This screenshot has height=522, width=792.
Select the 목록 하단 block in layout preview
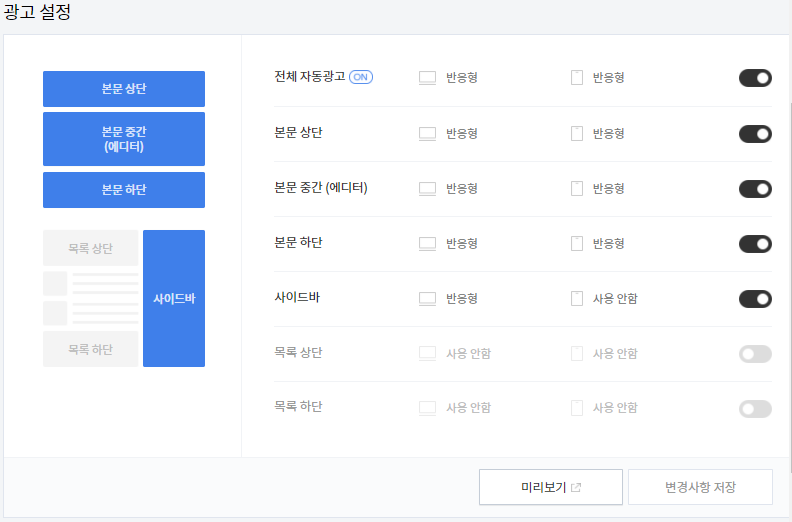pos(90,349)
